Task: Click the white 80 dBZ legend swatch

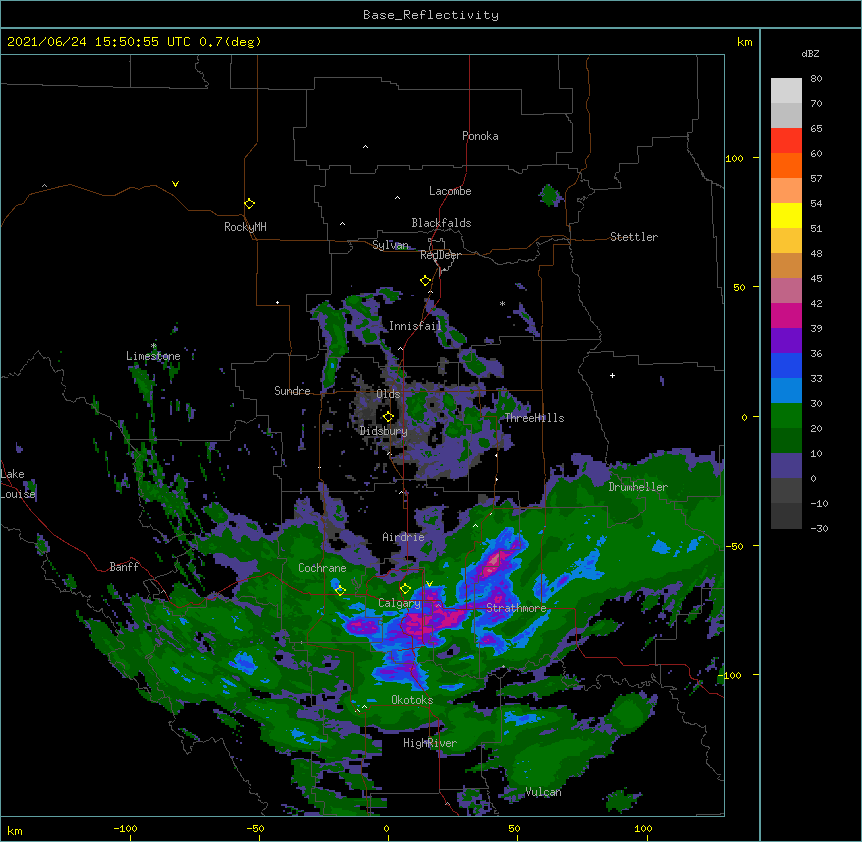Action: click(x=786, y=91)
